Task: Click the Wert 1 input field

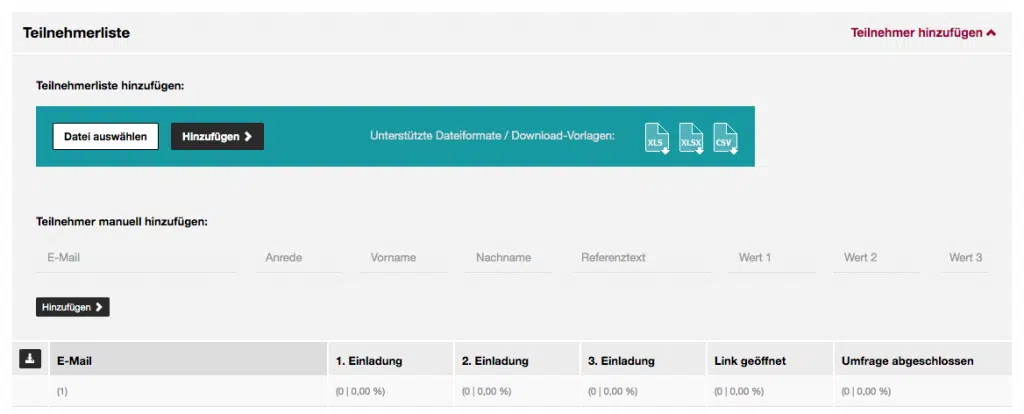Action: pyautogui.click(x=771, y=258)
